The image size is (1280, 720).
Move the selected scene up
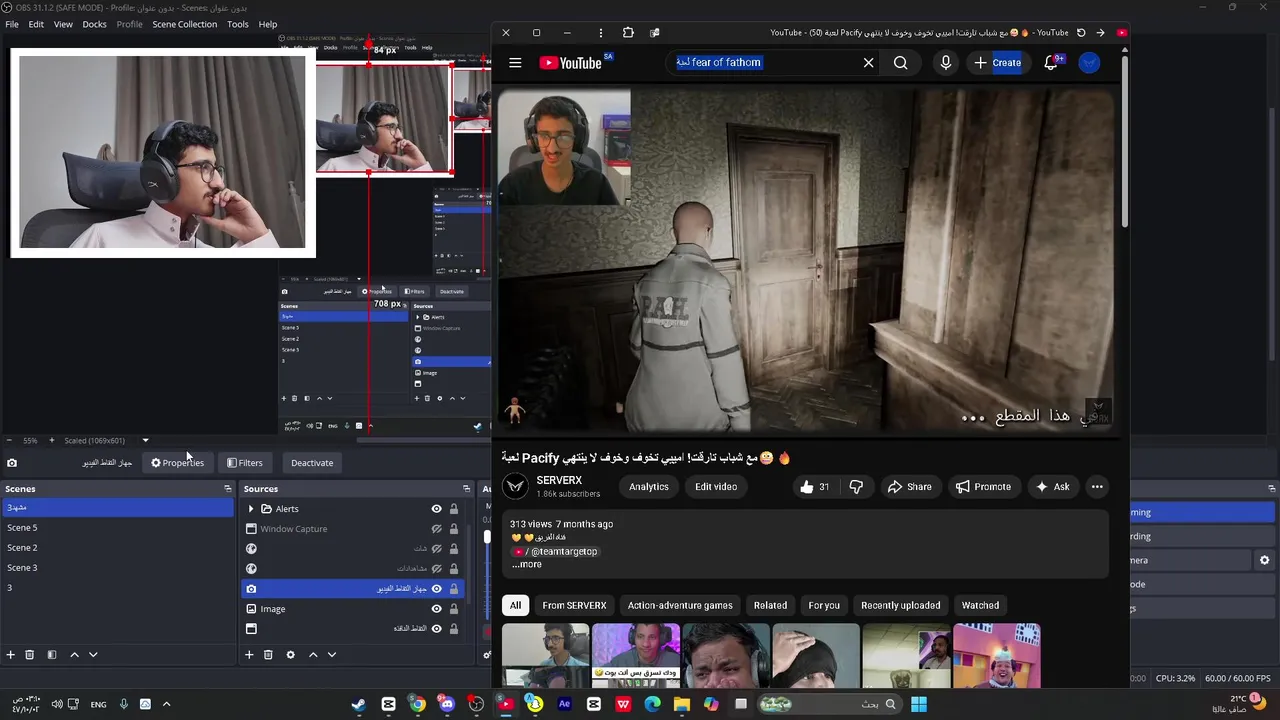[x=74, y=655]
